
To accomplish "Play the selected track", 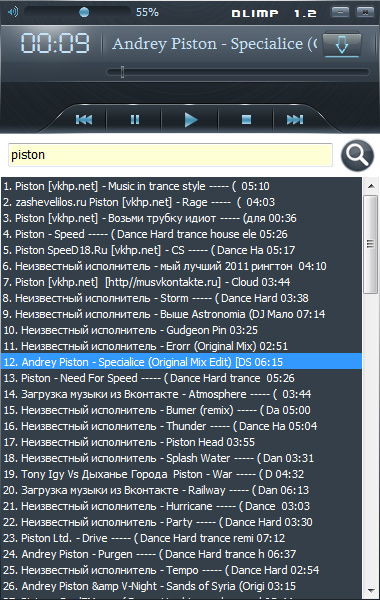I will tap(191, 120).
